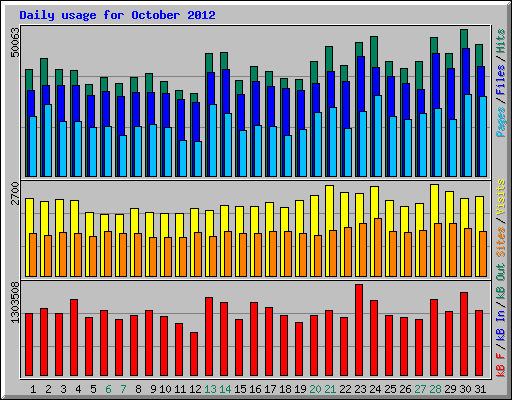This screenshot has width=512, height=400.
Task: Click the yellow visits bar for day 21
Action: pyautogui.click(x=329, y=207)
